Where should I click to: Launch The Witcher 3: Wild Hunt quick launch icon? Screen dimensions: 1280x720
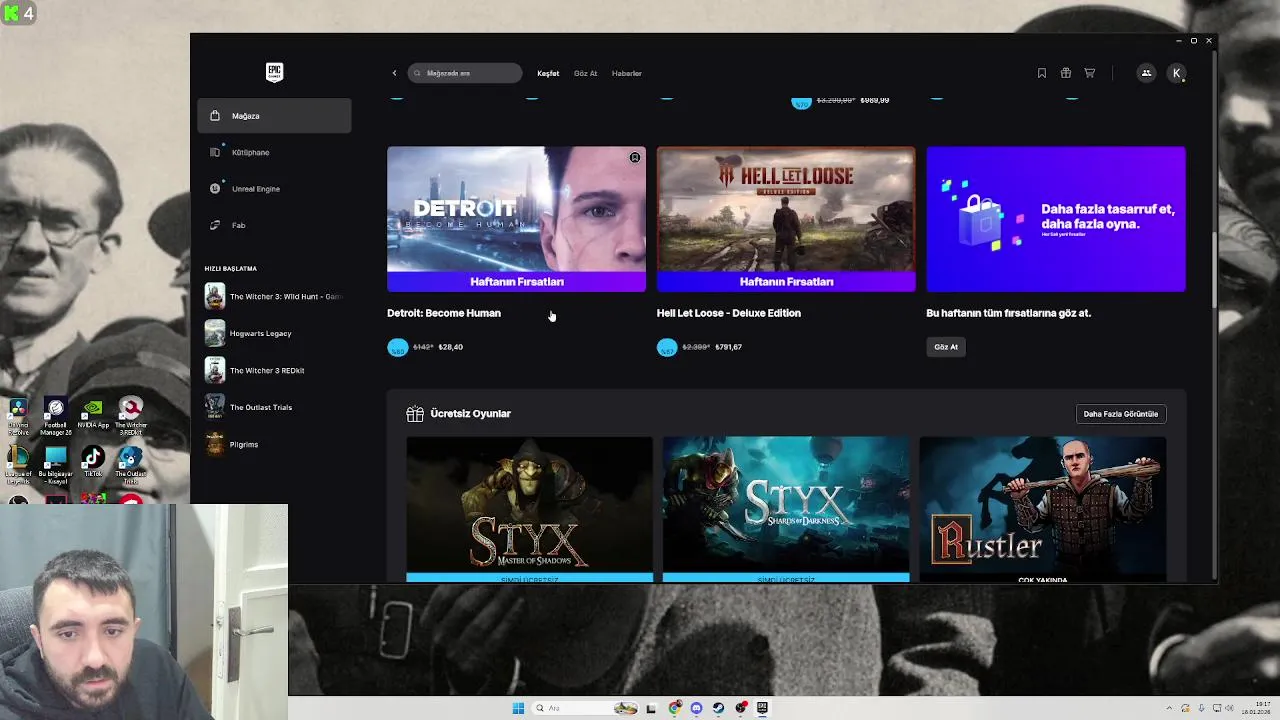215,296
